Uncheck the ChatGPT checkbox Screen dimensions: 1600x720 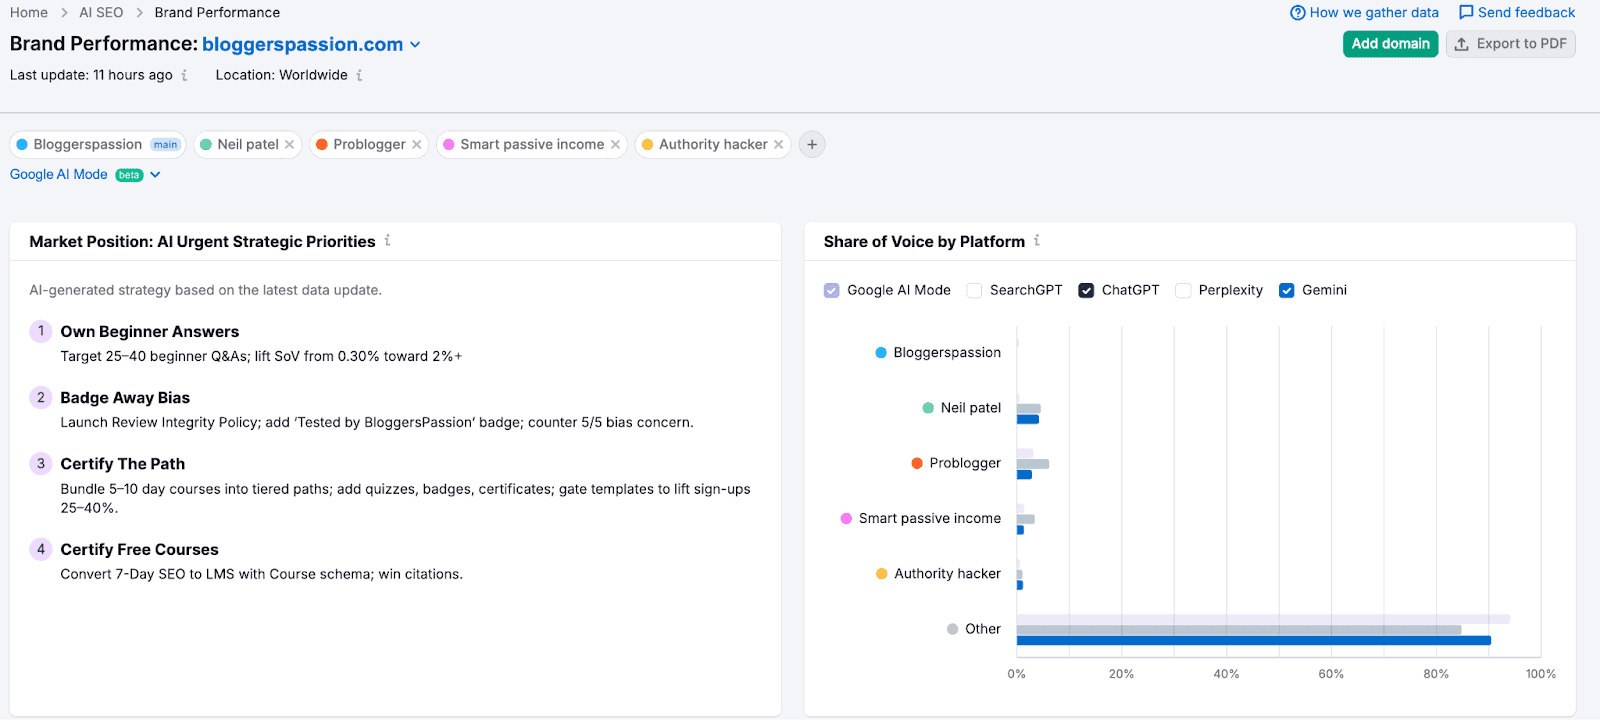click(x=1086, y=291)
